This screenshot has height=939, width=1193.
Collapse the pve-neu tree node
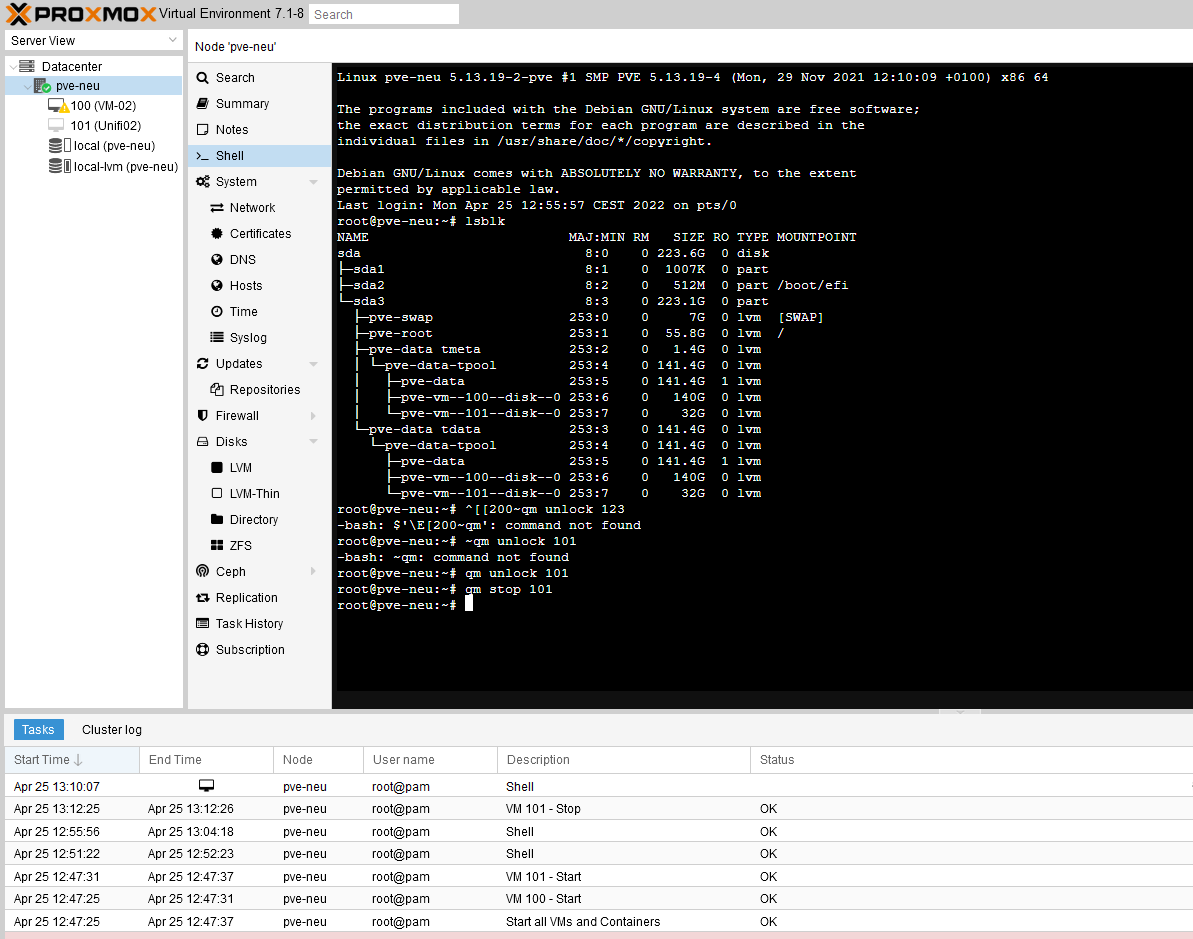(x=27, y=87)
